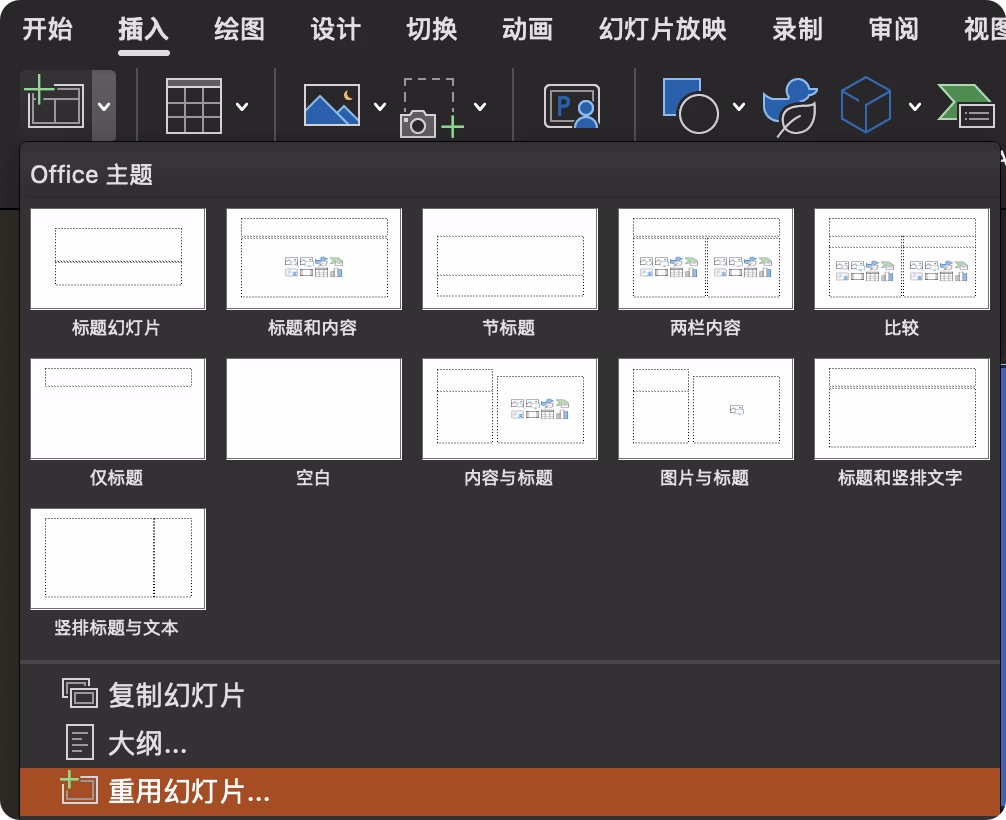Image resolution: width=1006 pixels, height=820 pixels.
Task: Click the New Slide icon
Action: tap(54, 104)
